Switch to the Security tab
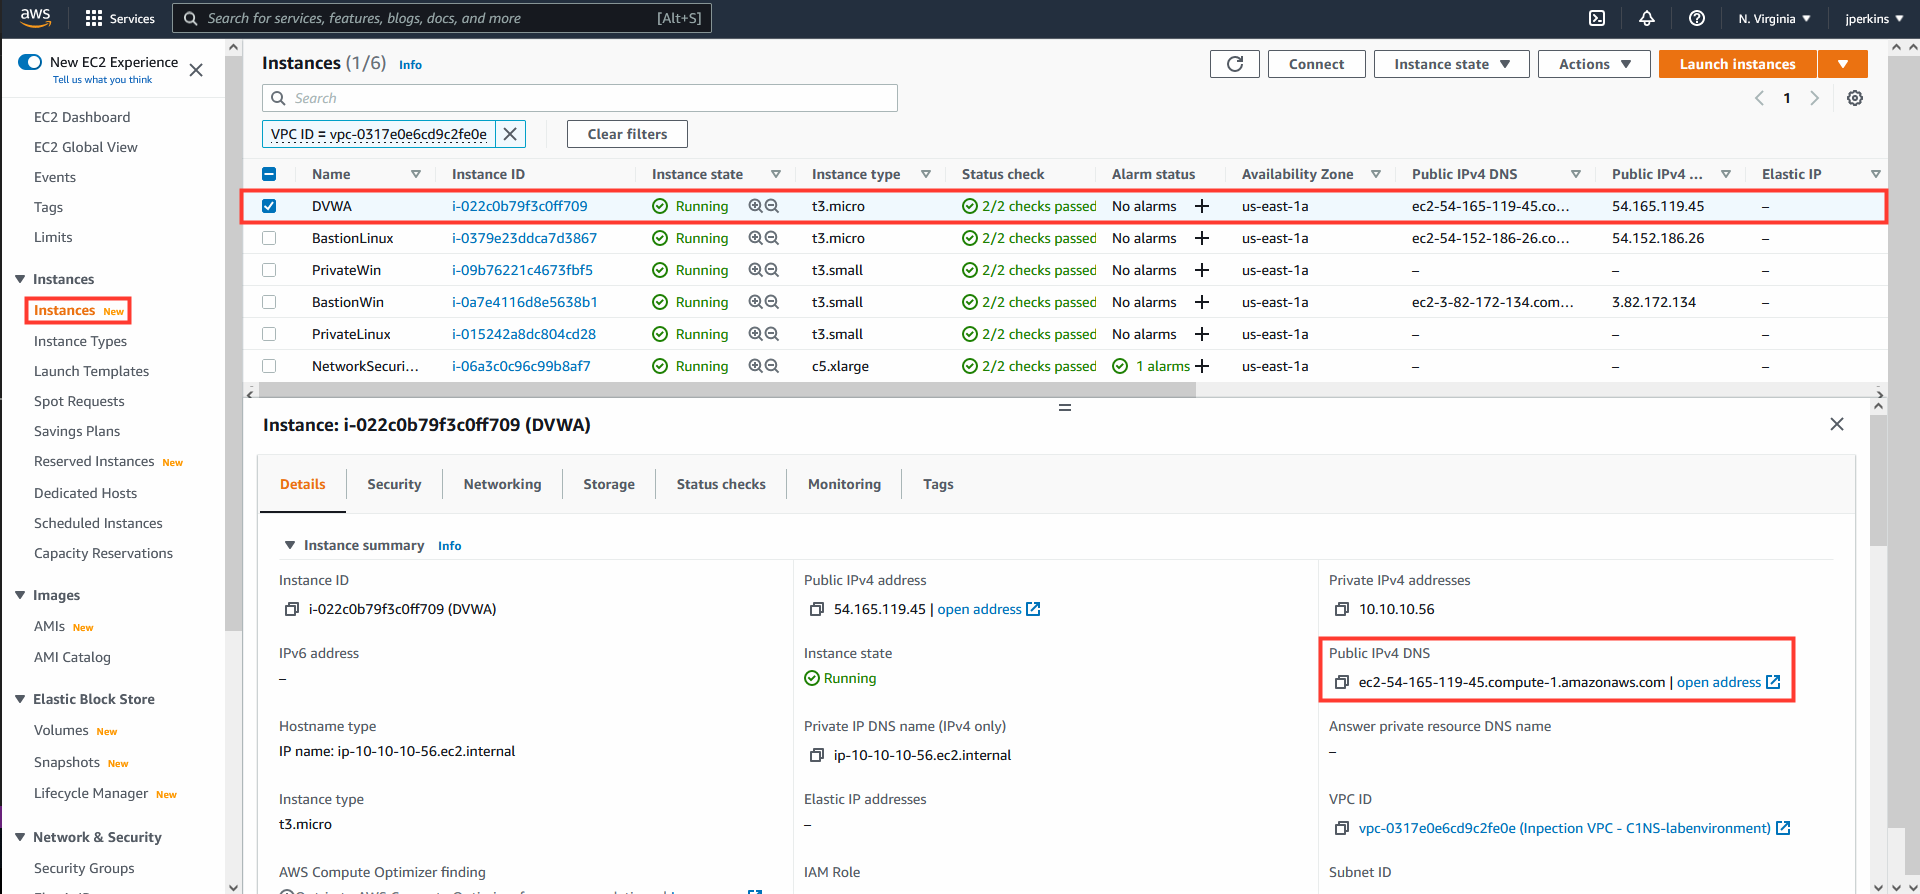The height and width of the screenshot is (894, 1920). [394, 484]
